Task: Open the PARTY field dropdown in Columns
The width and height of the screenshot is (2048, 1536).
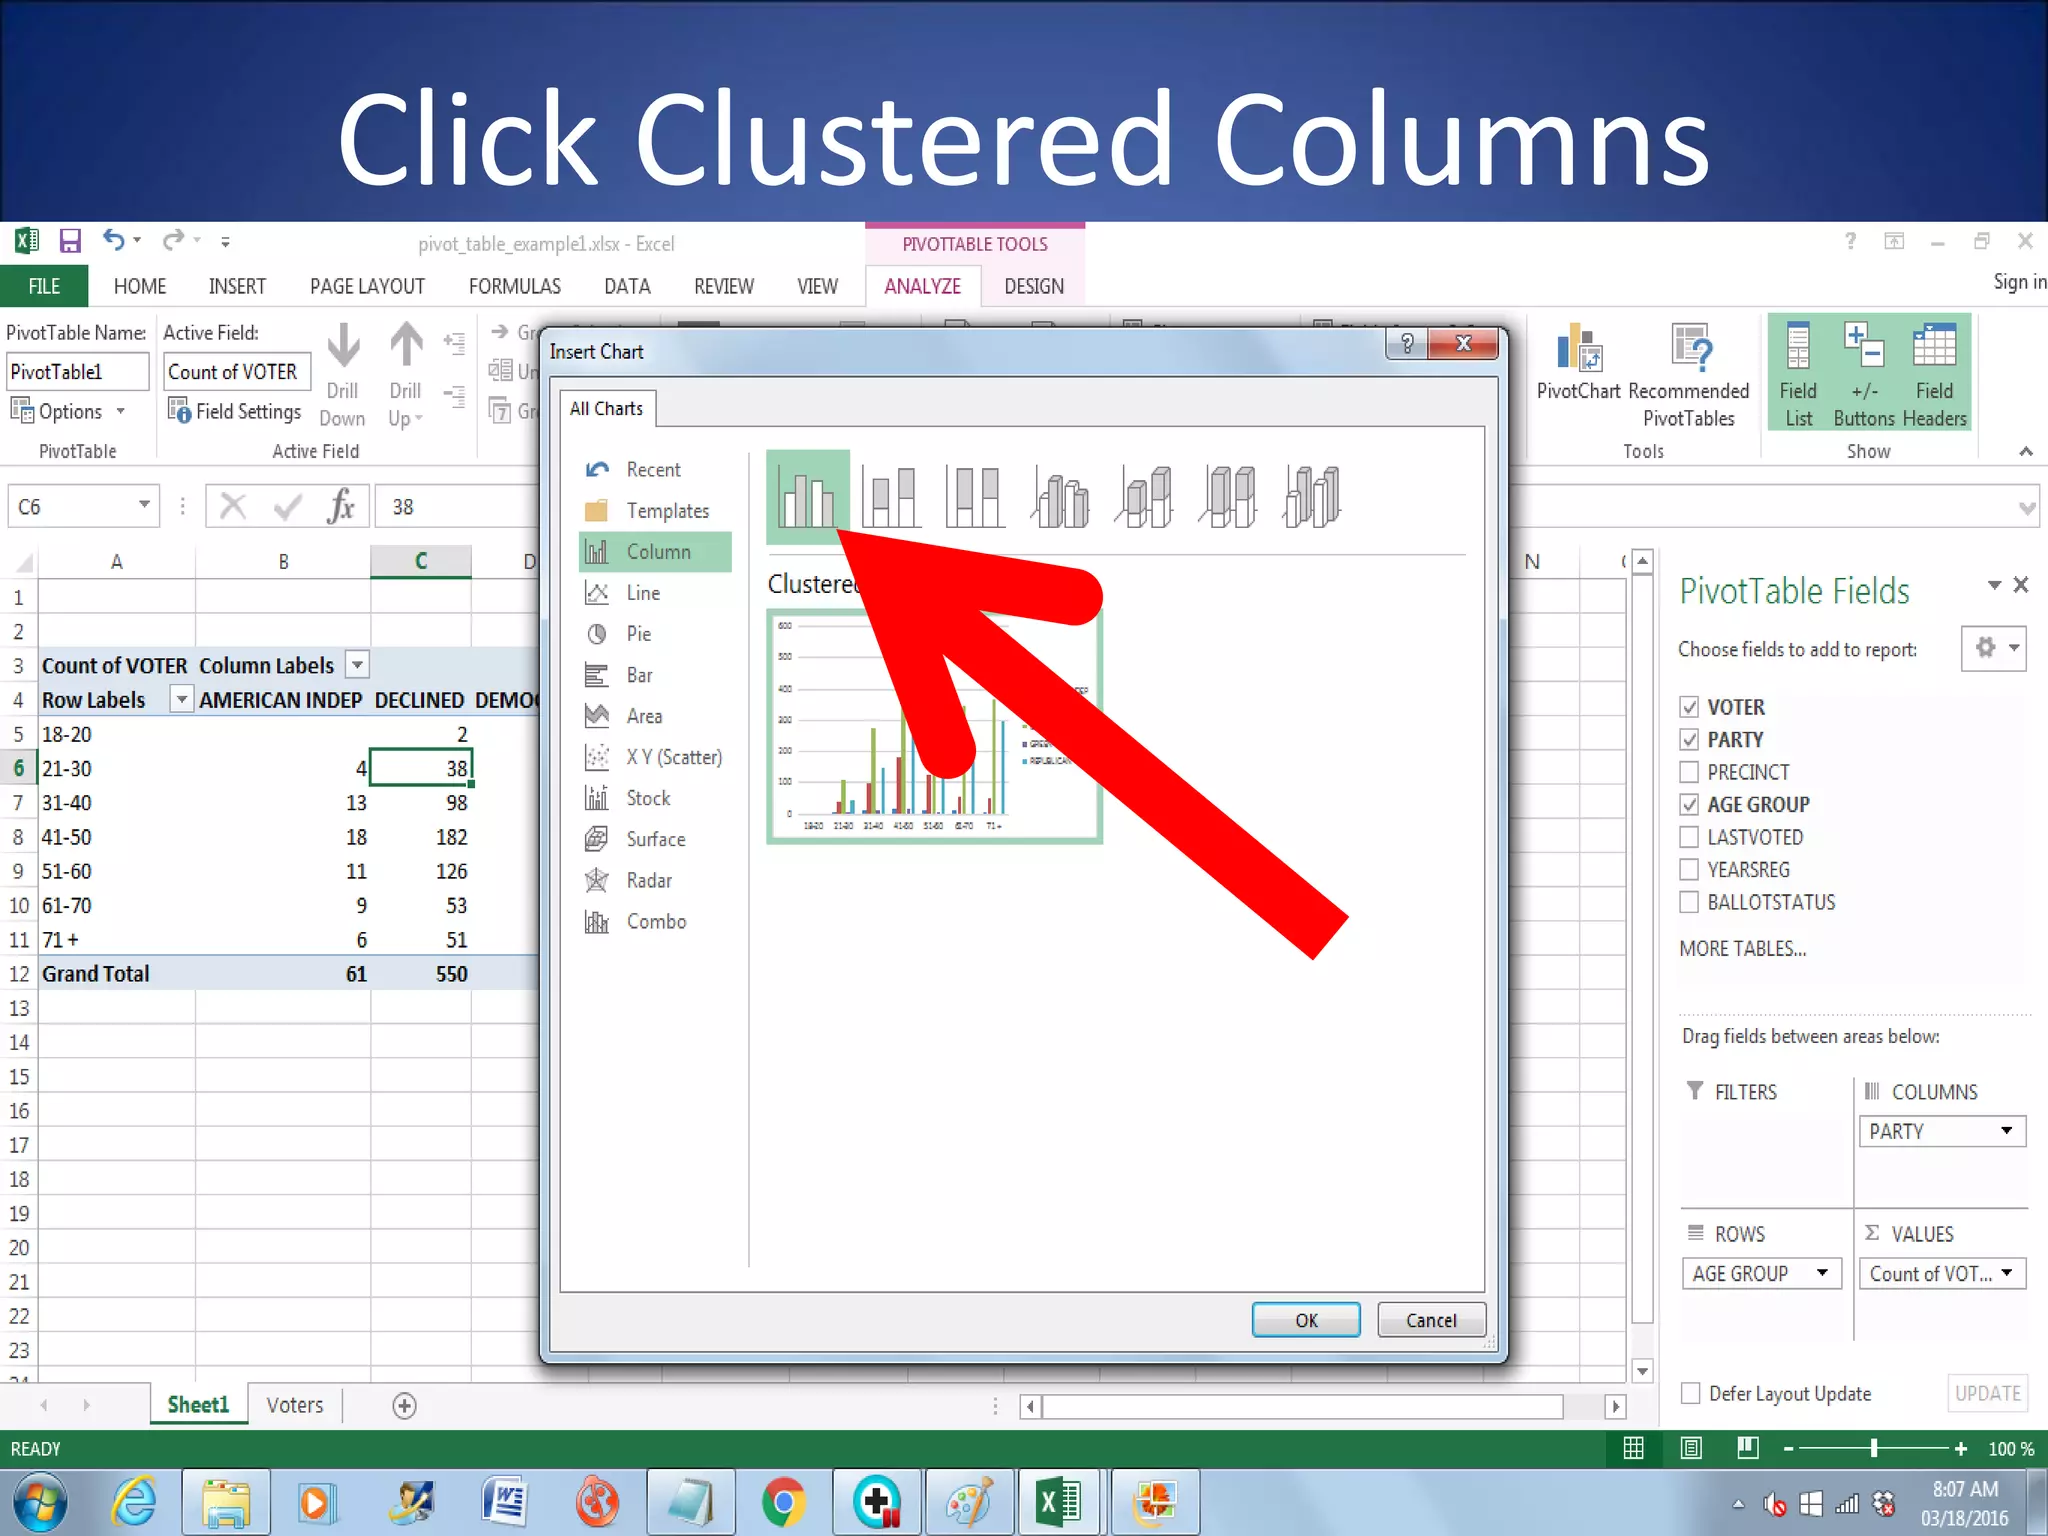Action: pyautogui.click(x=2006, y=1131)
